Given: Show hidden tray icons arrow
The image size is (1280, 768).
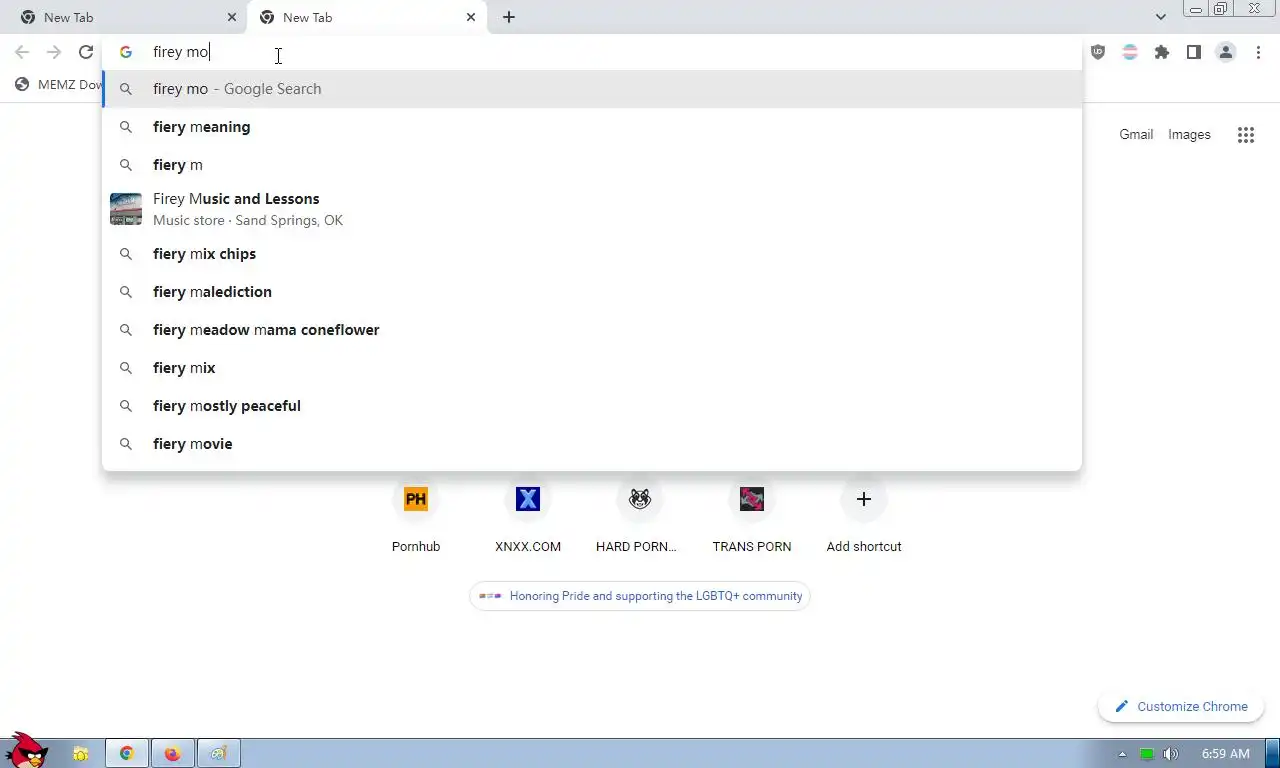Looking at the screenshot, I should pyautogui.click(x=1122, y=754).
